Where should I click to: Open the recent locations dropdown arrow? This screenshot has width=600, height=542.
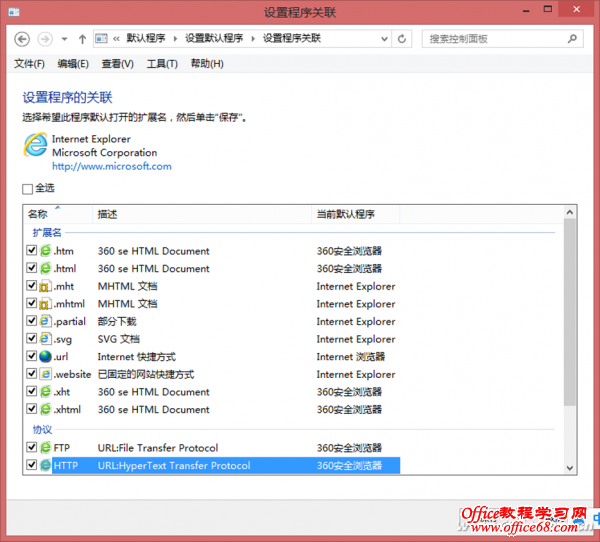point(64,39)
